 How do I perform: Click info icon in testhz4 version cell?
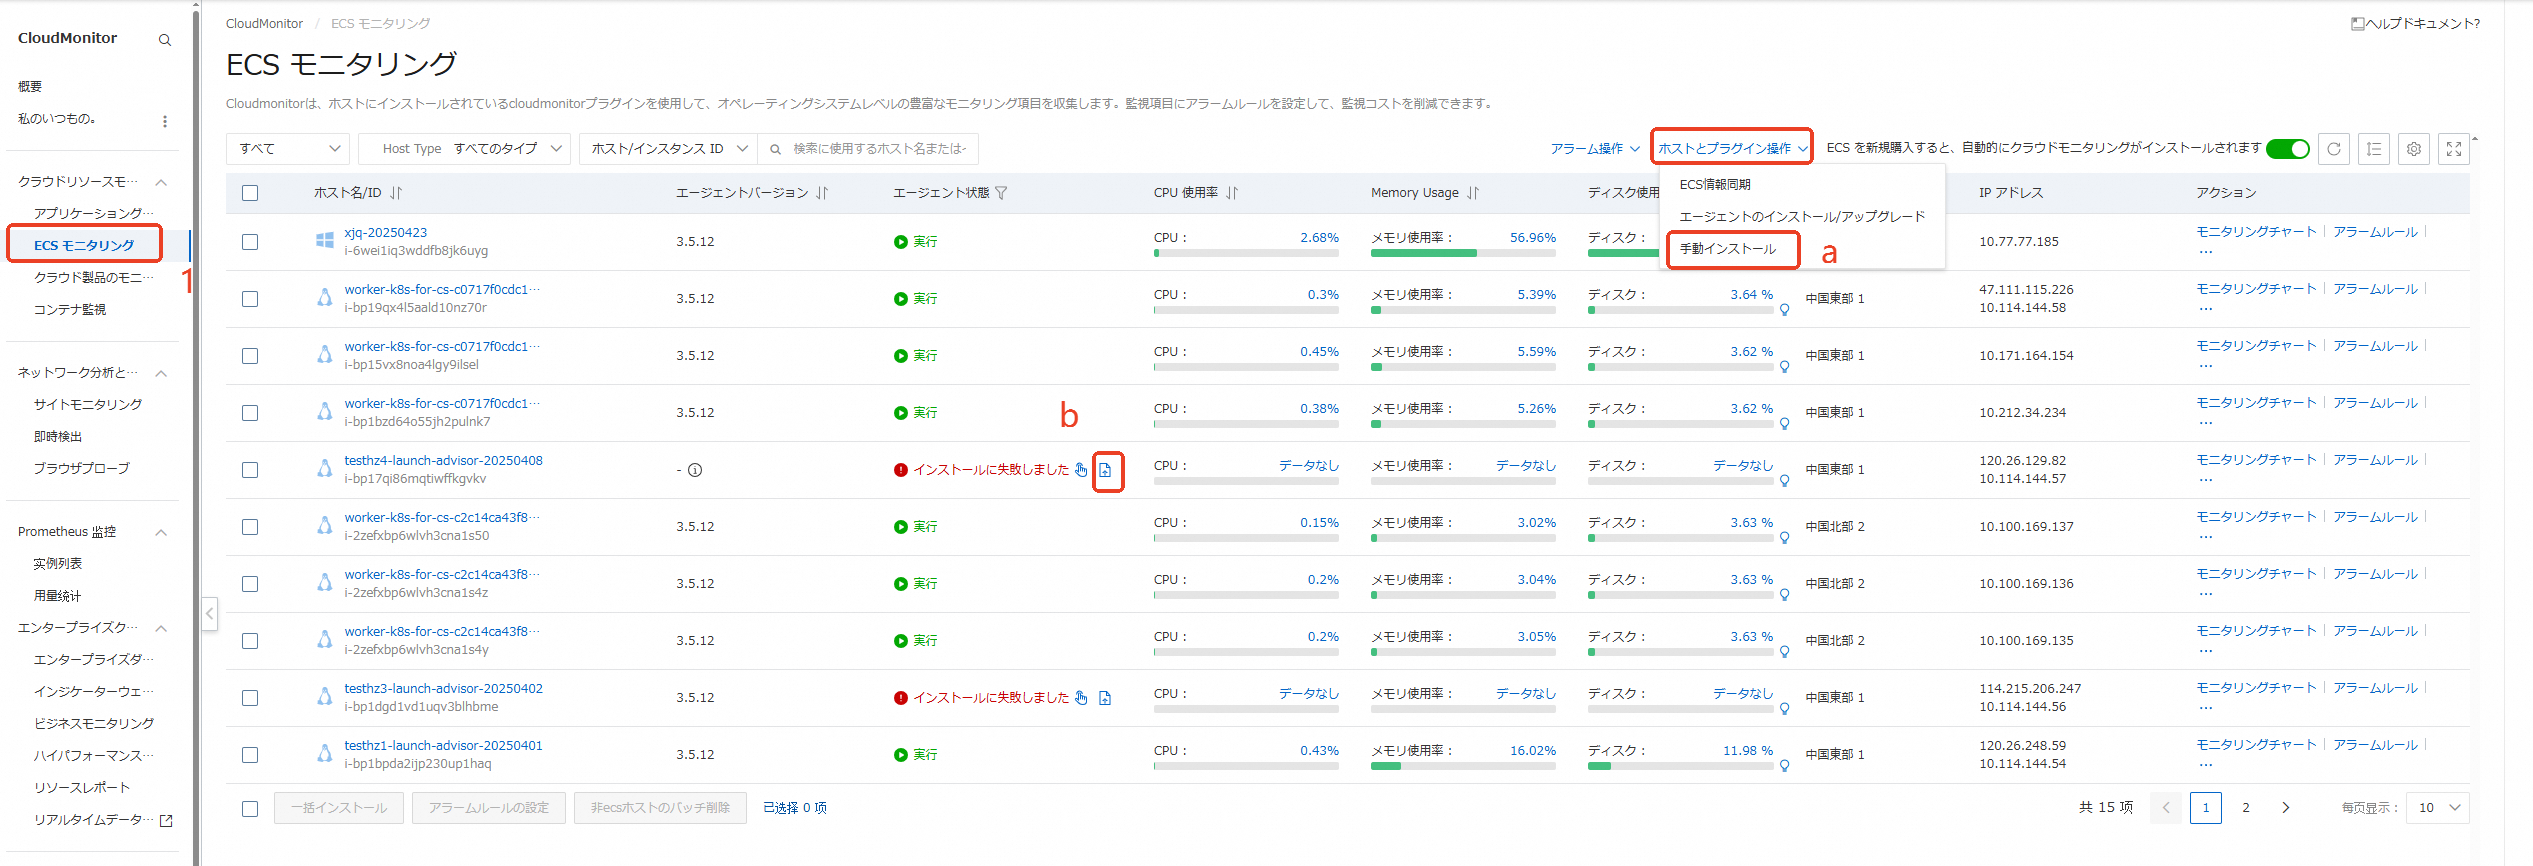point(695,470)
